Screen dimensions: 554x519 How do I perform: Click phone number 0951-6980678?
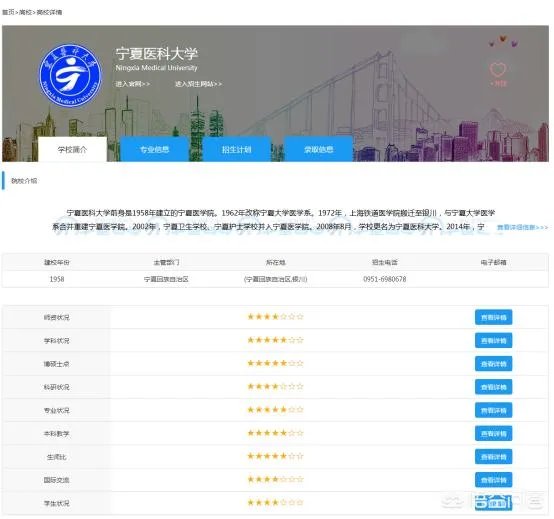(x=384, y=279)
